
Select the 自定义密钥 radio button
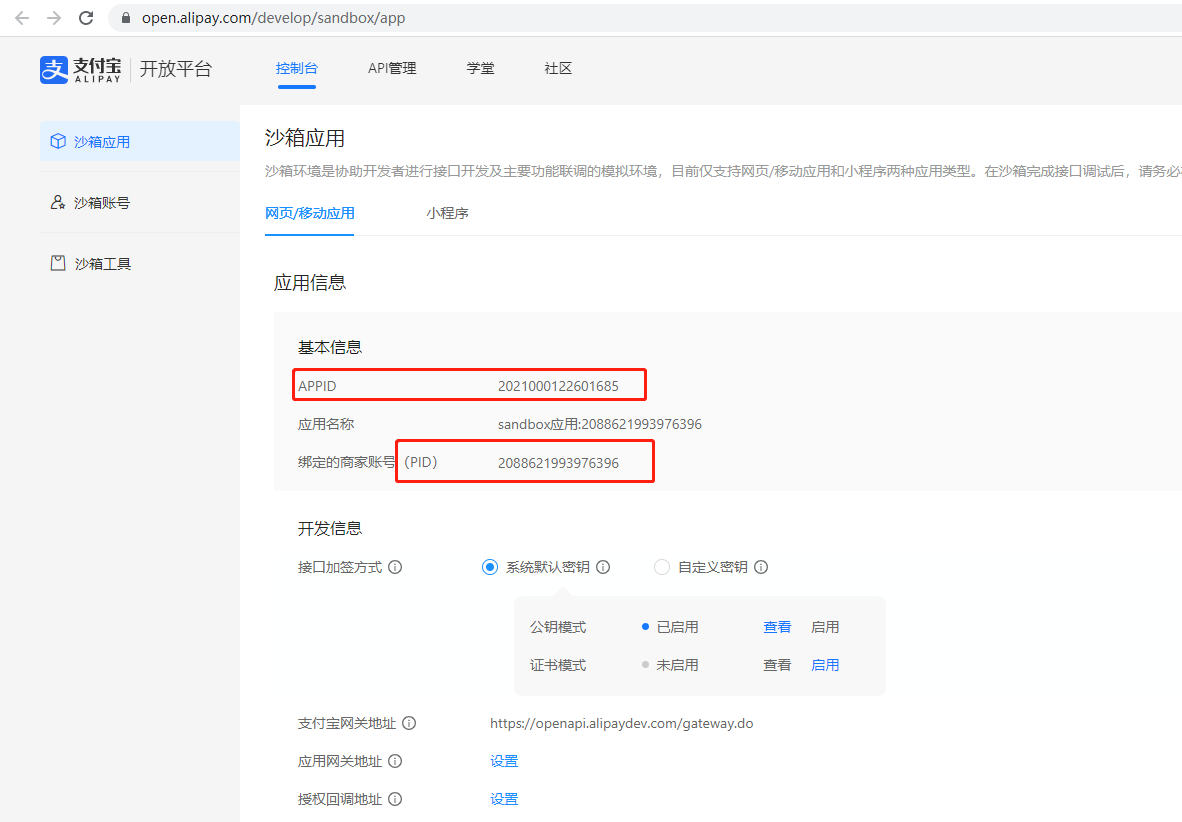[x=662, y=567]
